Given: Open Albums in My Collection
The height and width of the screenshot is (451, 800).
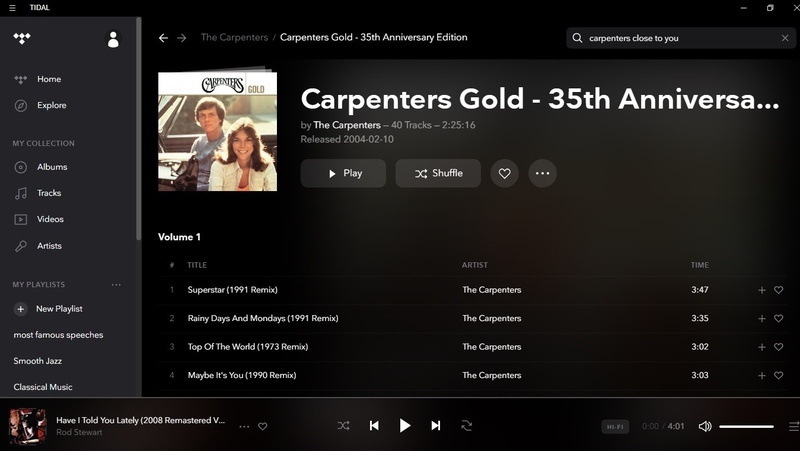Looking at the screenshot, I should 52,167.
